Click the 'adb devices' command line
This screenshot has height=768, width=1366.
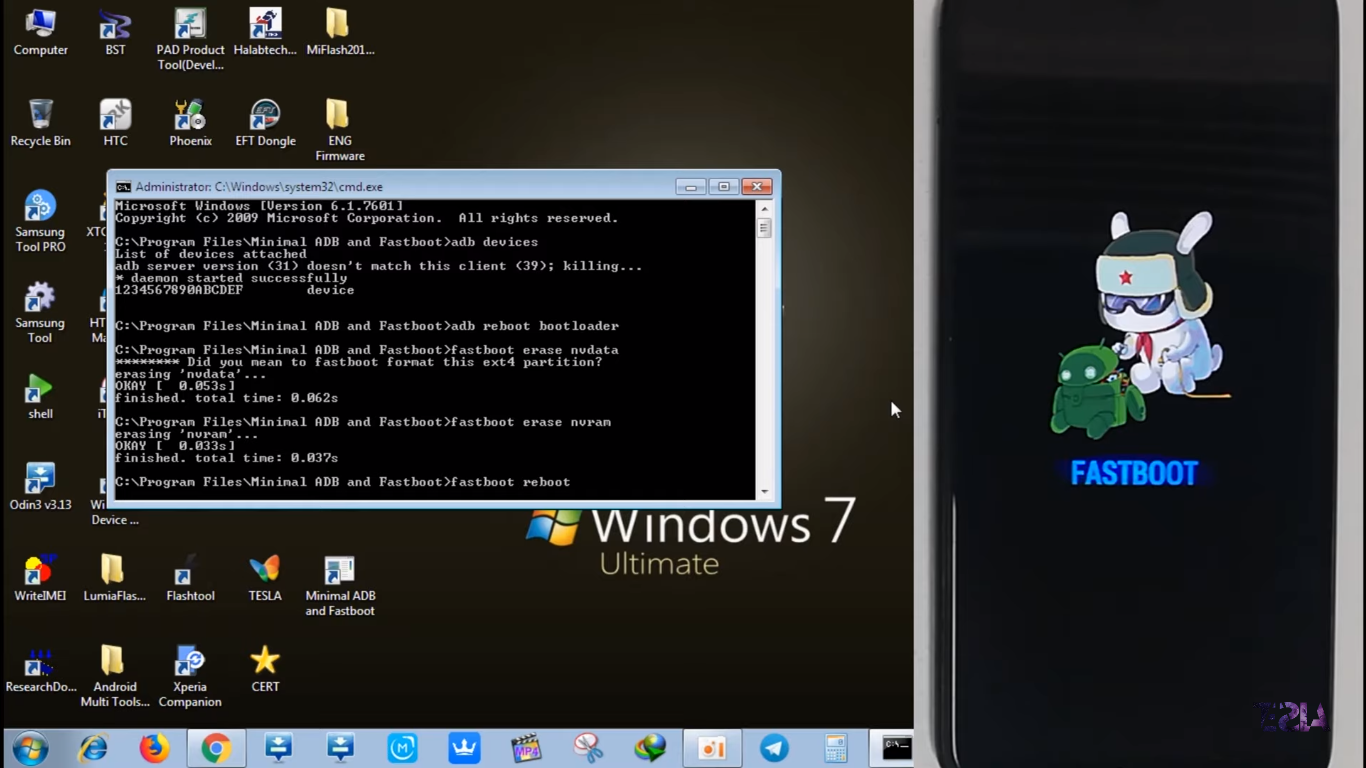click(x=327, y=242)
